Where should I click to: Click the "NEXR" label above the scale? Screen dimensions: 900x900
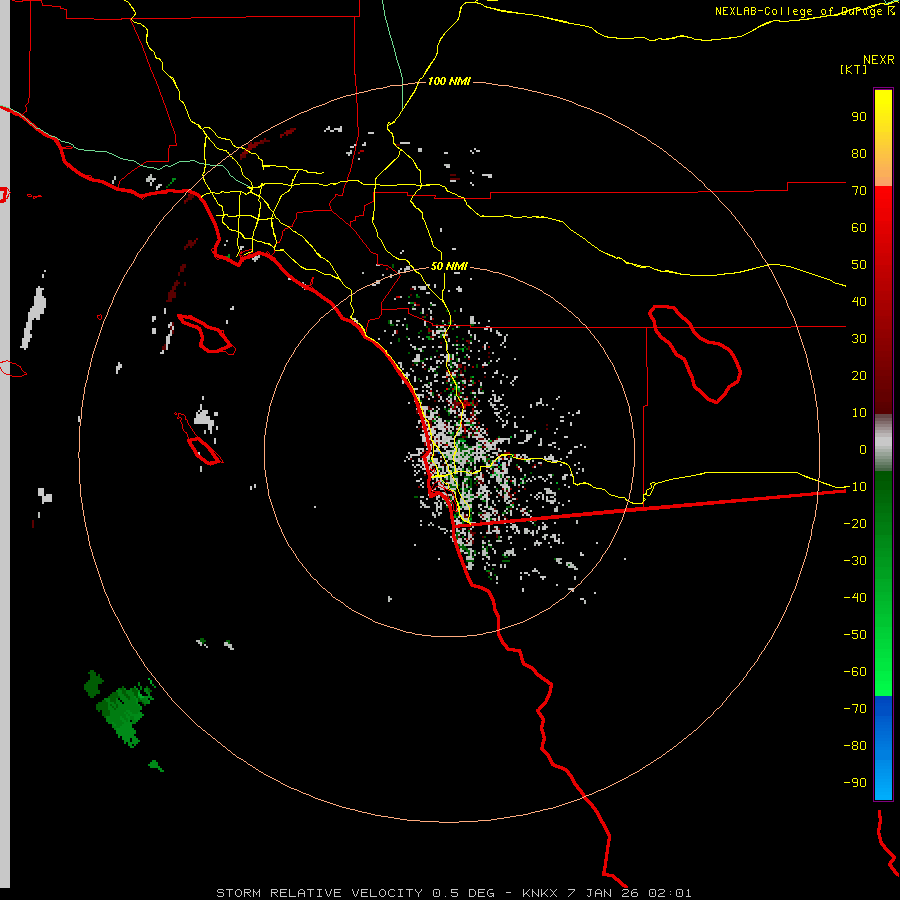pyautogui.click(x=878, y=60)
